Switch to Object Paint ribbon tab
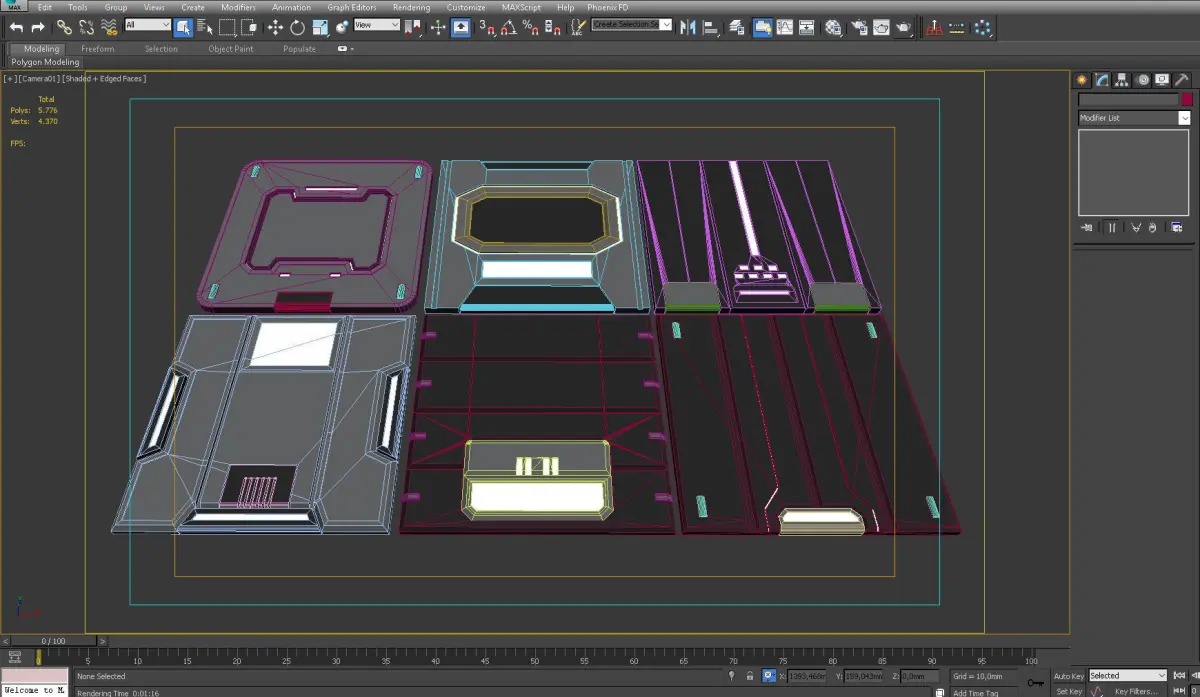The width and height of the screenshot is (1200, 697). [231, 48]
